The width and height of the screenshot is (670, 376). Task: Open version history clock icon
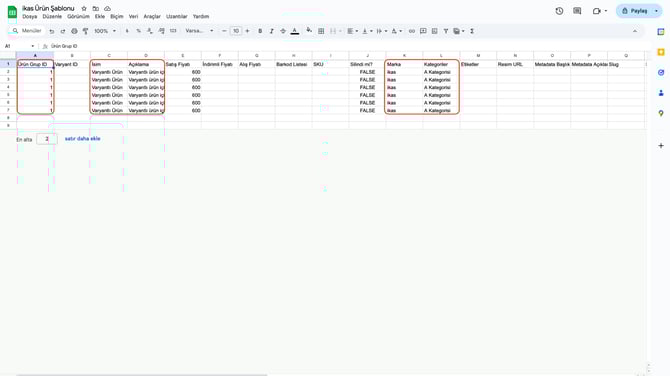pos(559,11)
